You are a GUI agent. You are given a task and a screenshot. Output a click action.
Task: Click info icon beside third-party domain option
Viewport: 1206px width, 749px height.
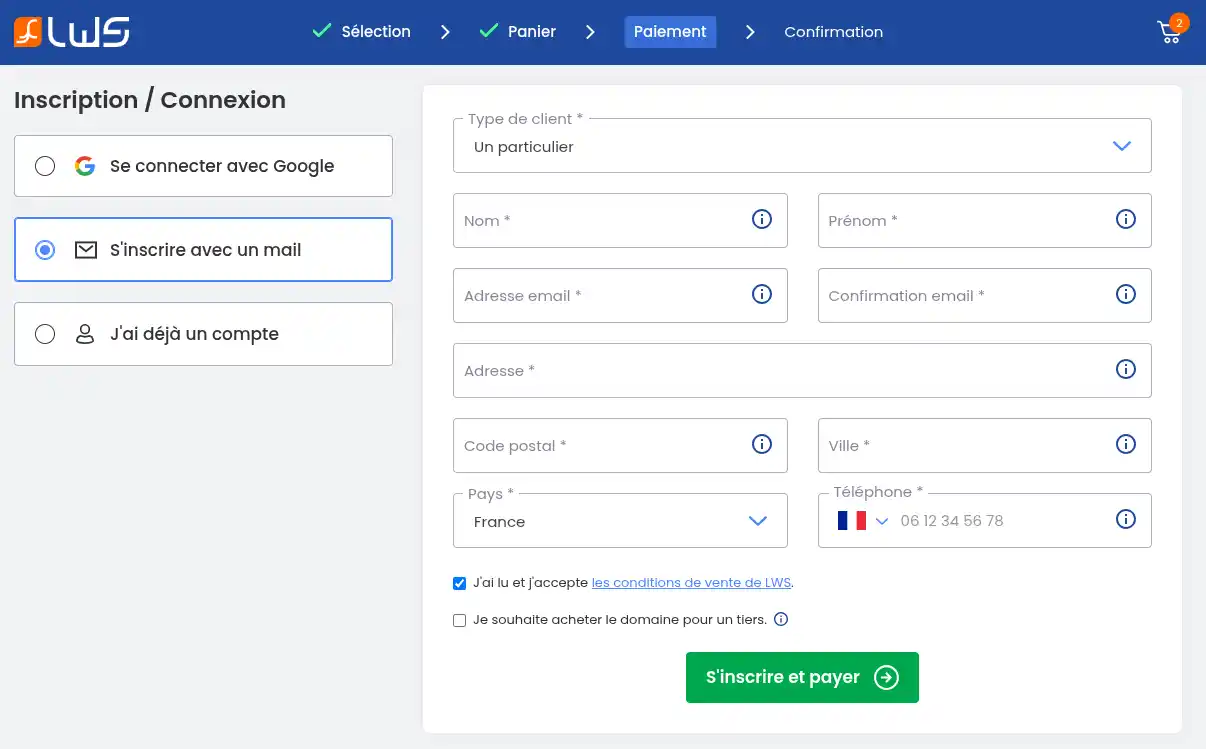pyautogui.click(x=782, y=619)
